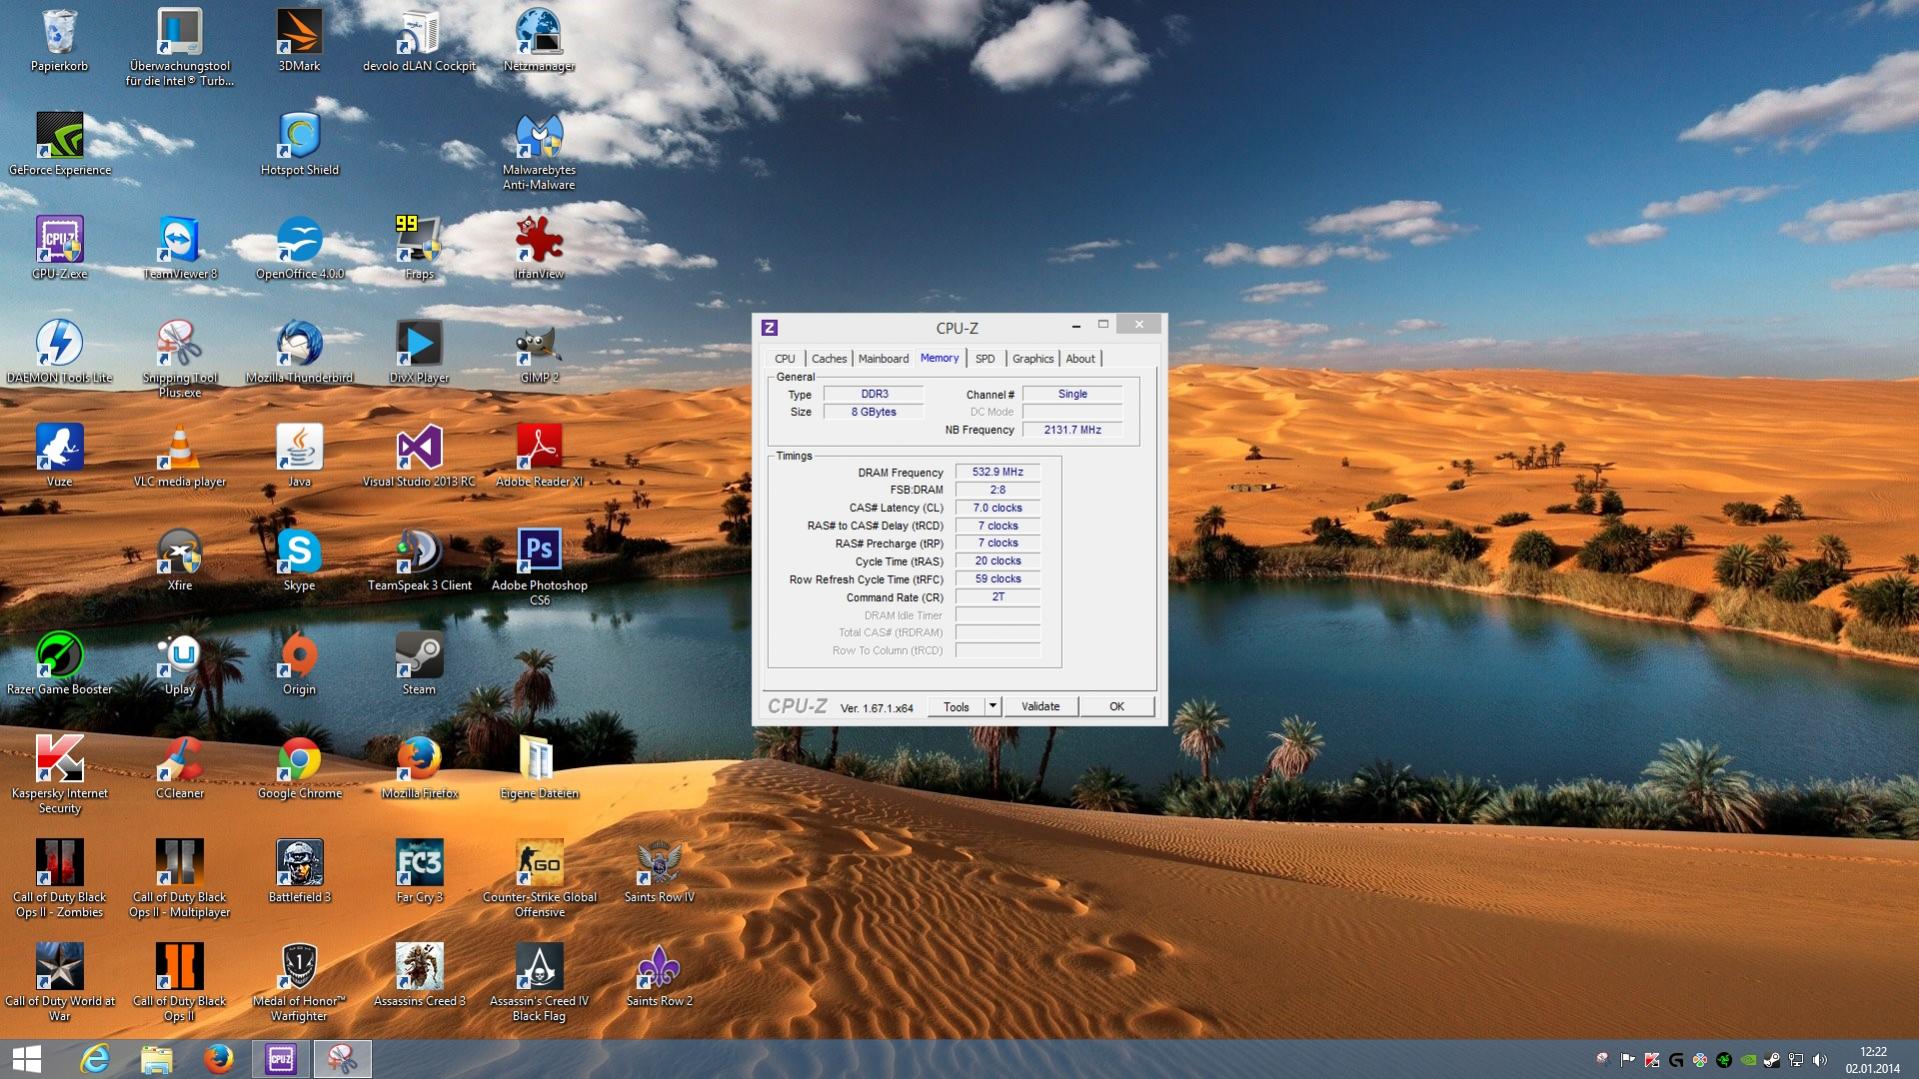
Task: Click the memory Type field showing DDR3
Action: pos(874,394)
